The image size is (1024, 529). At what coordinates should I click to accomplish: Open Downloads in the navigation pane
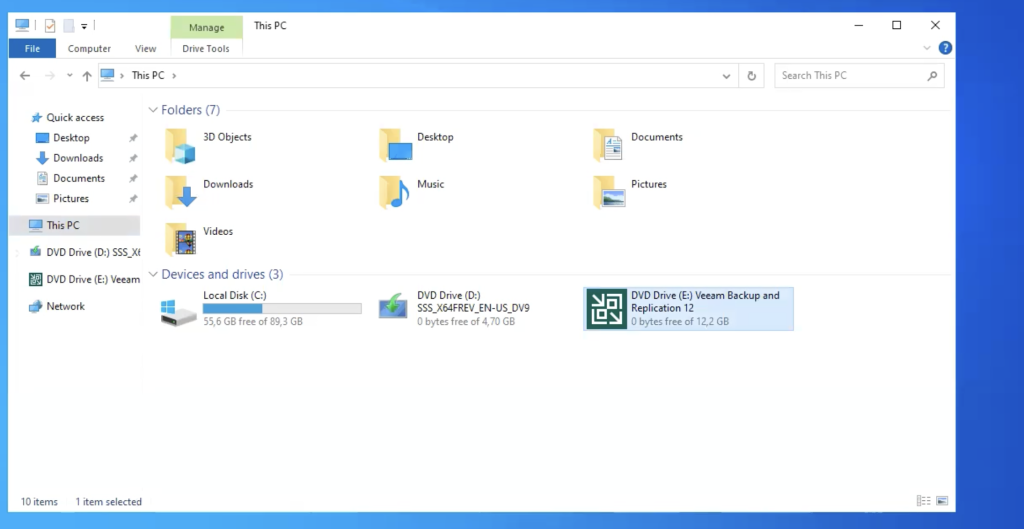tap(78, 158)
